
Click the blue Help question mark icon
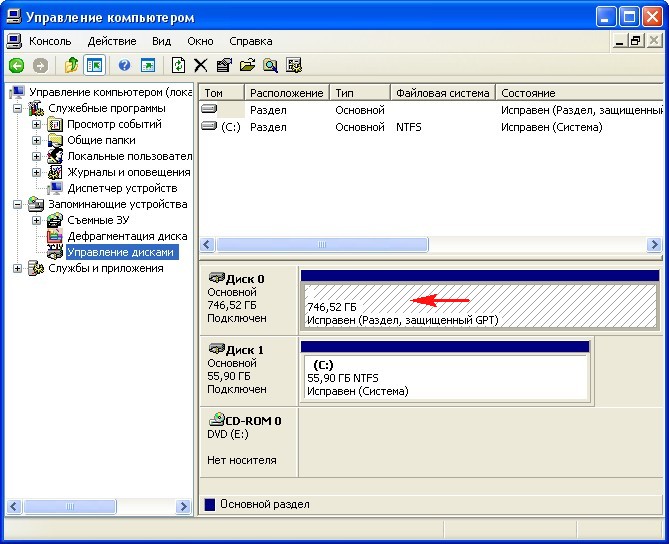pyautogui.click(x=124, y=65)
